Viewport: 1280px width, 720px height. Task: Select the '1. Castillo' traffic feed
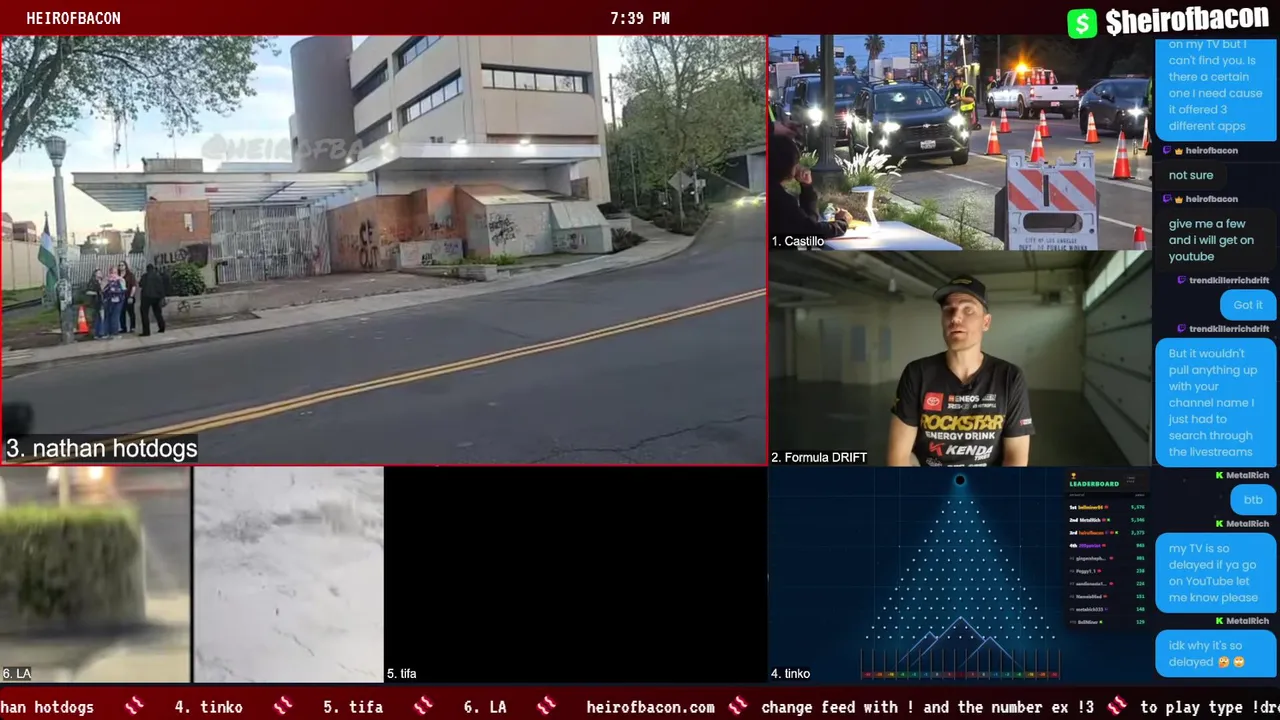click(960, 143)
